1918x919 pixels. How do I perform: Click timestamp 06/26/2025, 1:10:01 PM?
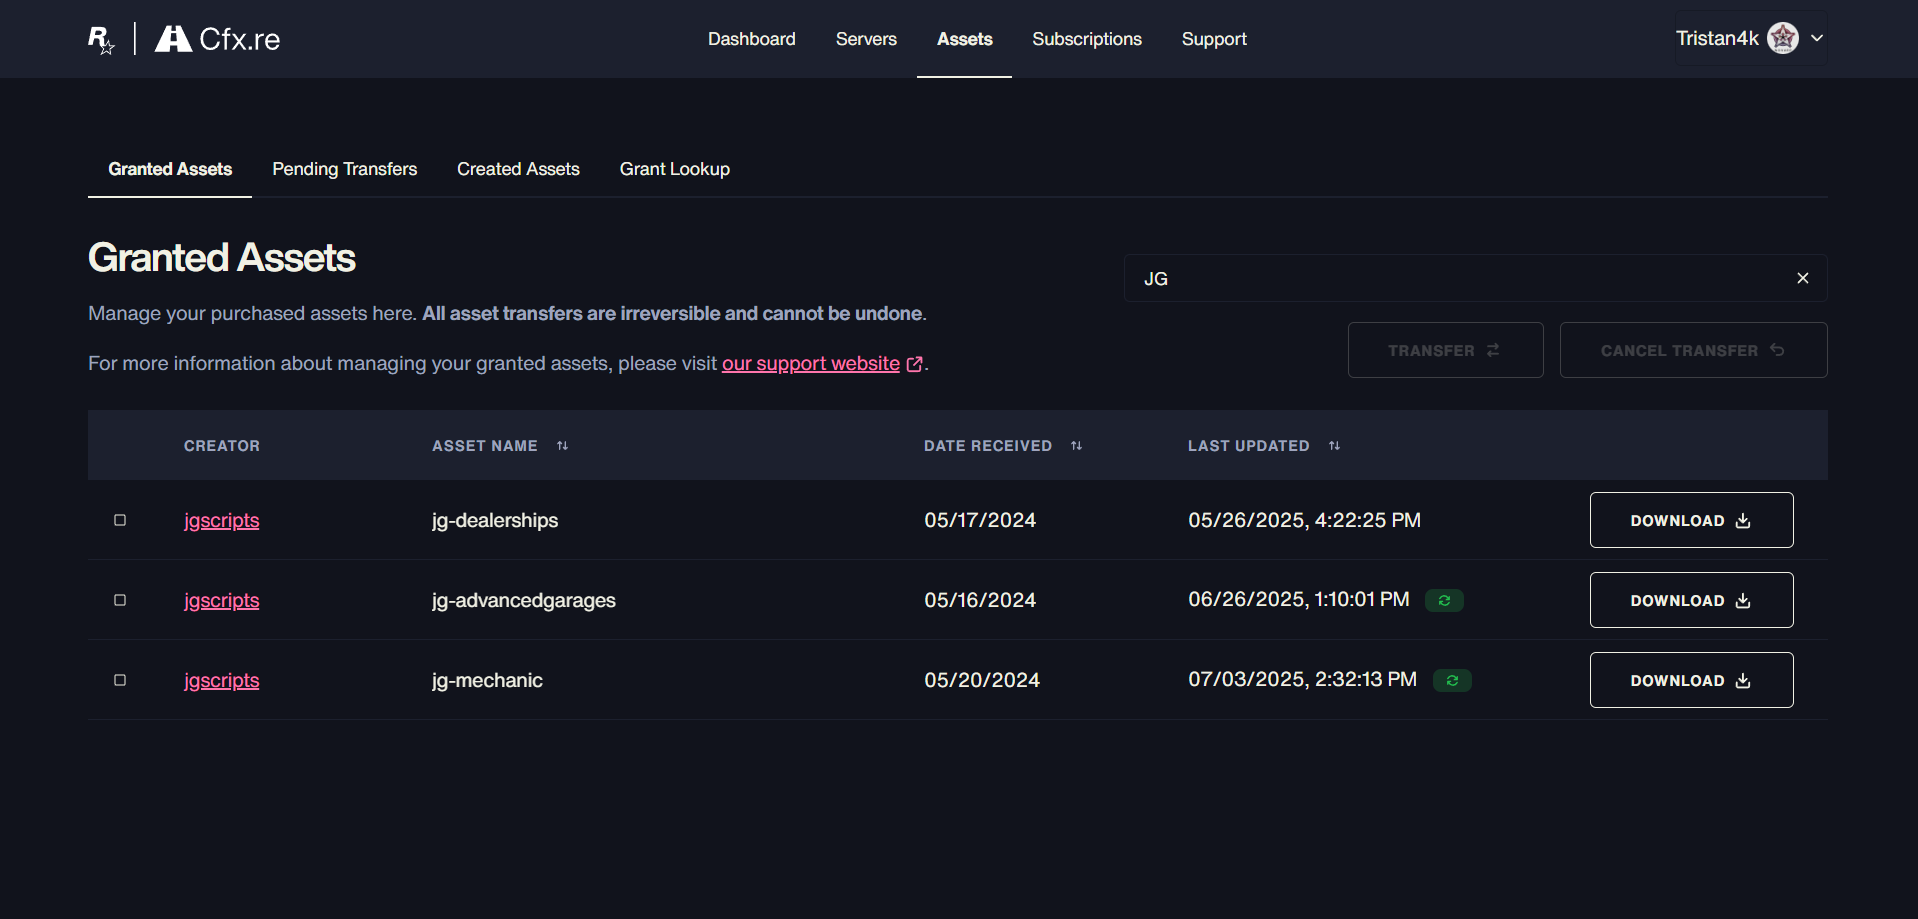1299,599
